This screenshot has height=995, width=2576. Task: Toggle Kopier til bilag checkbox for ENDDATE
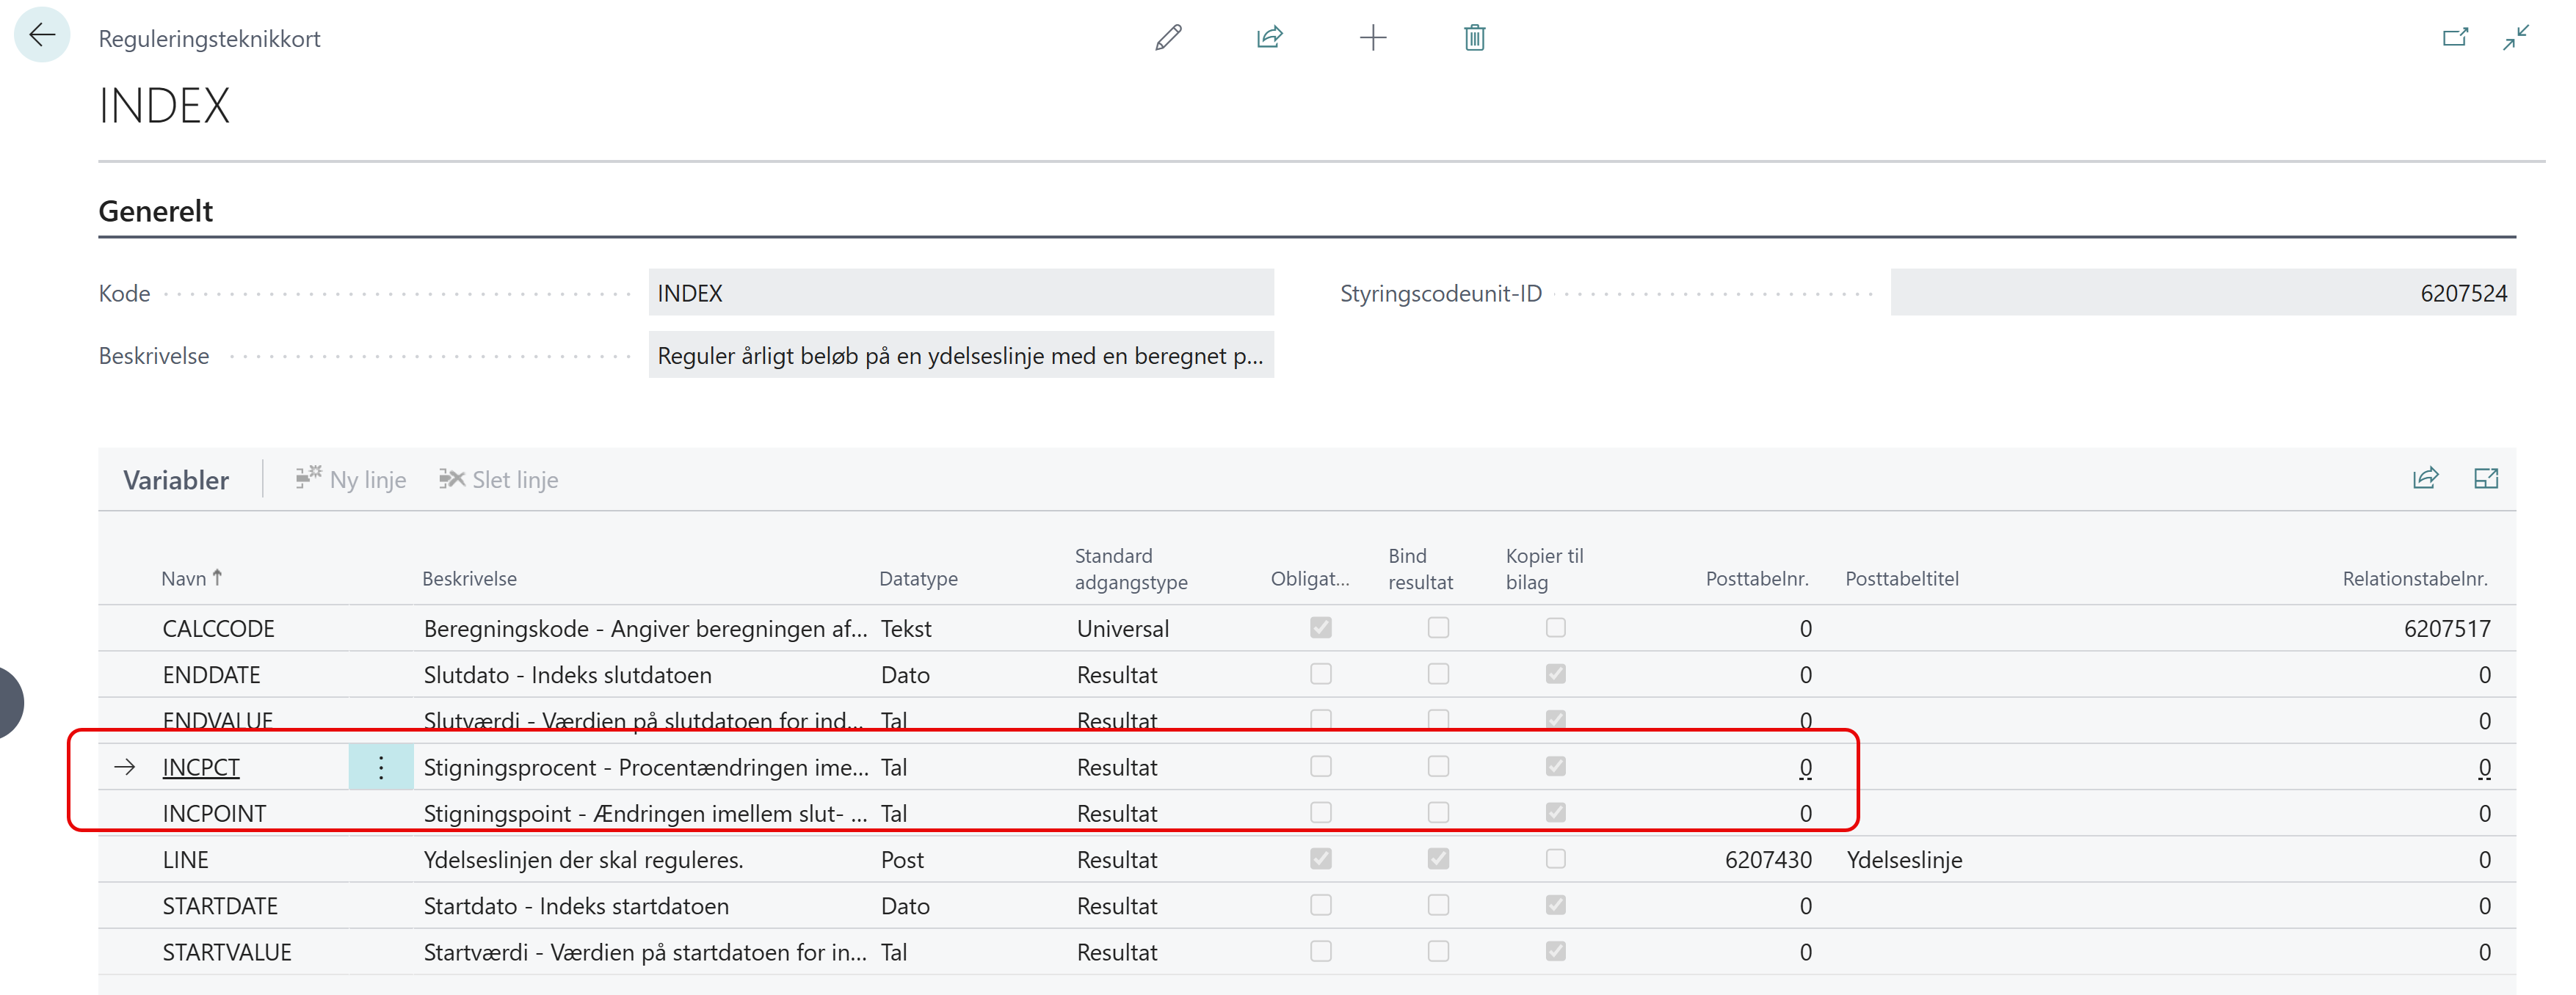pos(1555,674)
